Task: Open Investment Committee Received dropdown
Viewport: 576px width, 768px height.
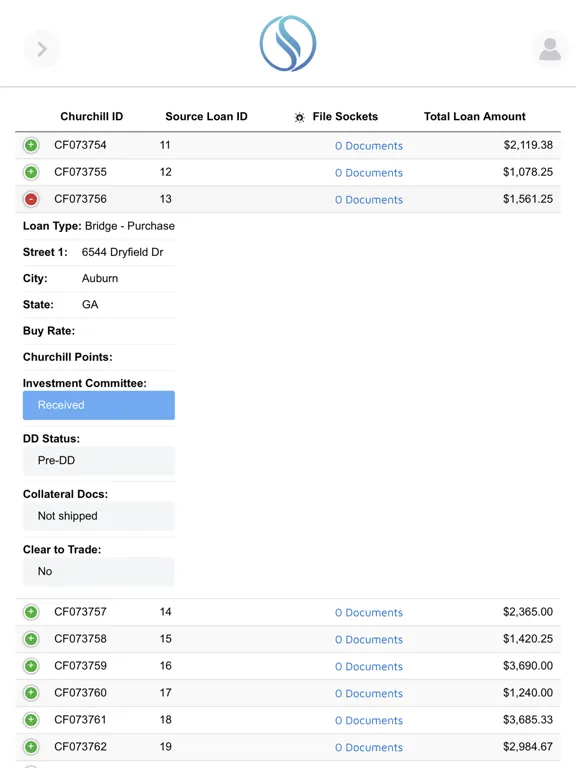Action: [99, 405]
